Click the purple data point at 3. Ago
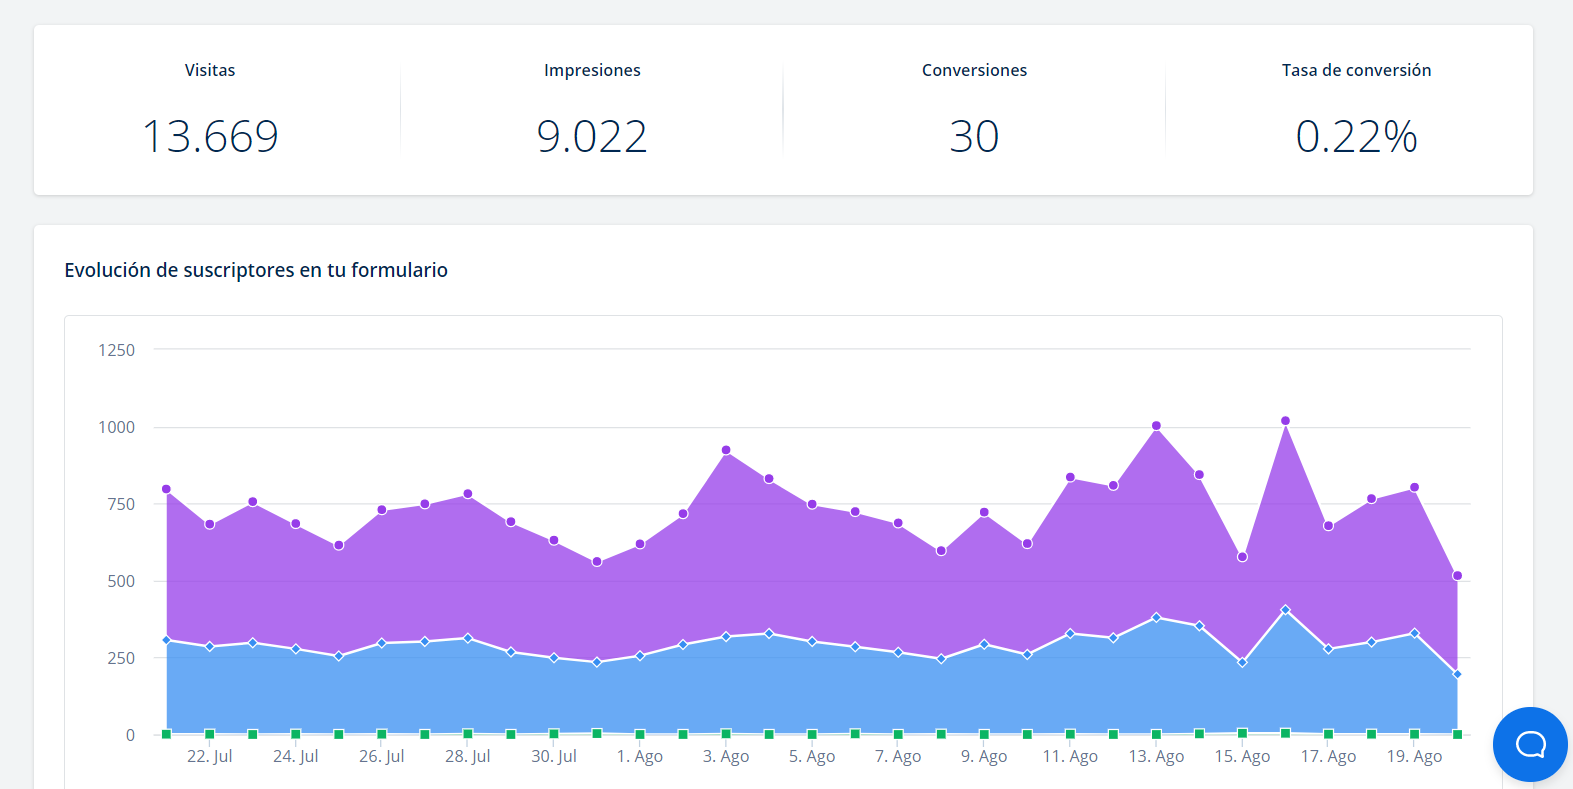Image resolution: width=1573 pixels, height=789 pixels. pos(726,450)
